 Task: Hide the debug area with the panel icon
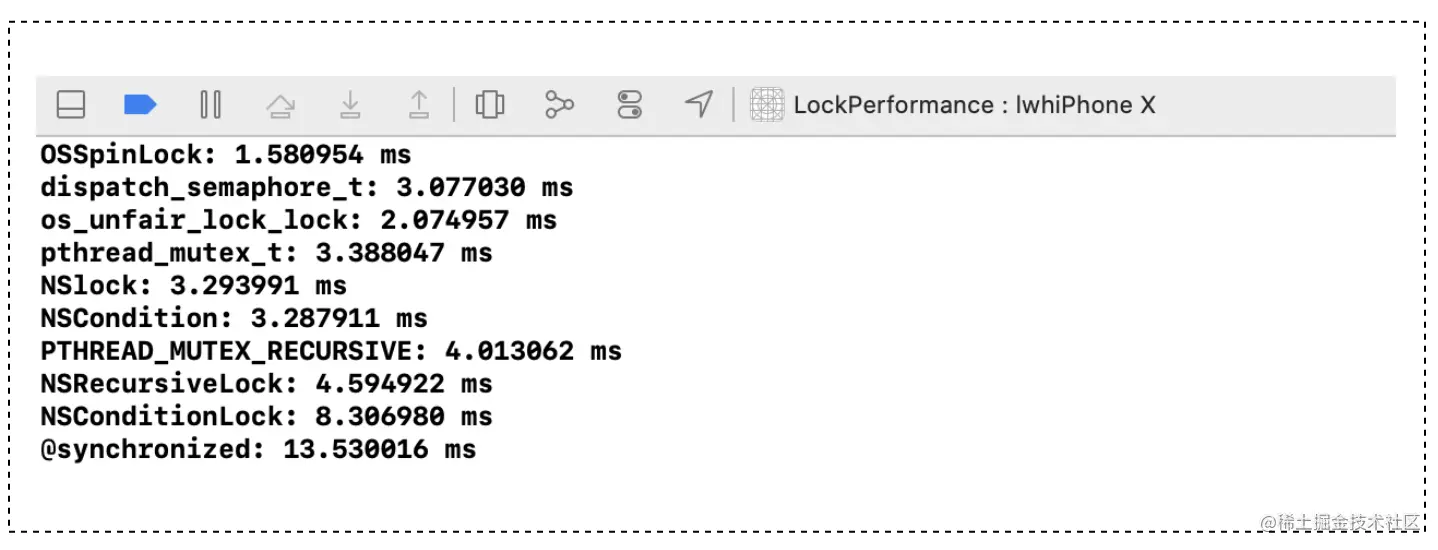pyautogui.click(x=70, y=105)
